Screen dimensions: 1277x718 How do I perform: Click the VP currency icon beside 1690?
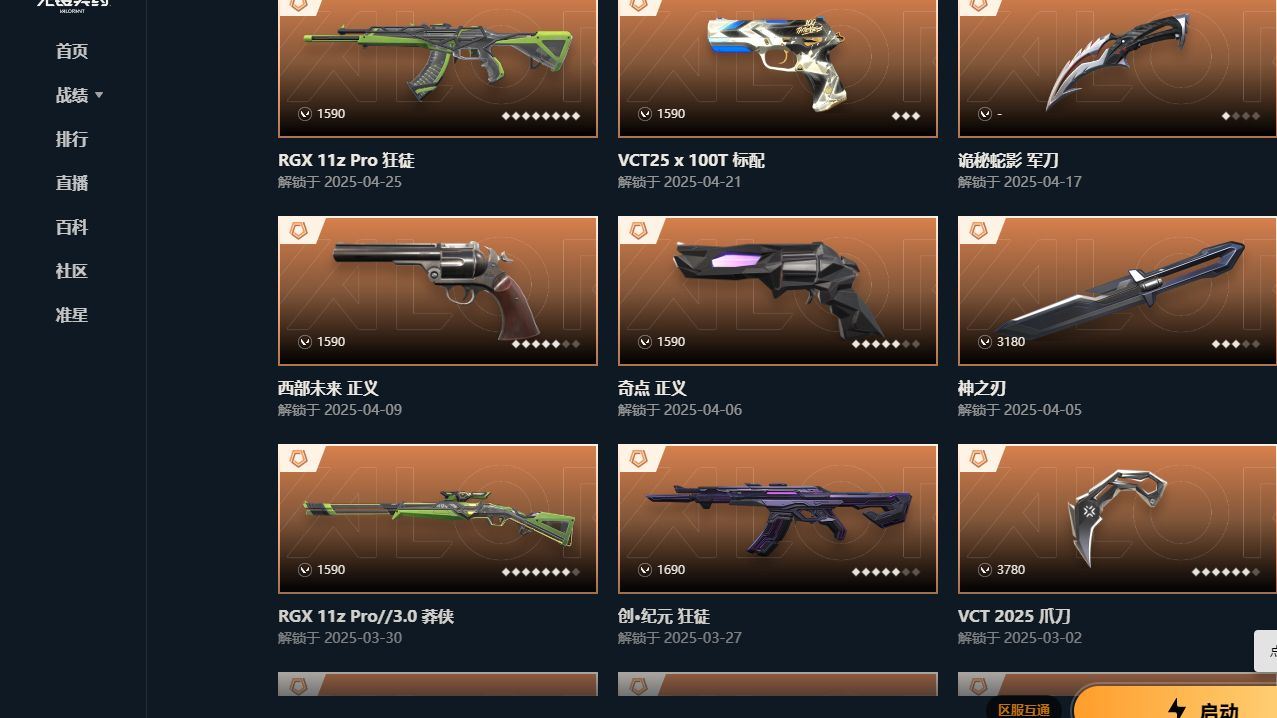pyautogui.click(x=645, y=570)
